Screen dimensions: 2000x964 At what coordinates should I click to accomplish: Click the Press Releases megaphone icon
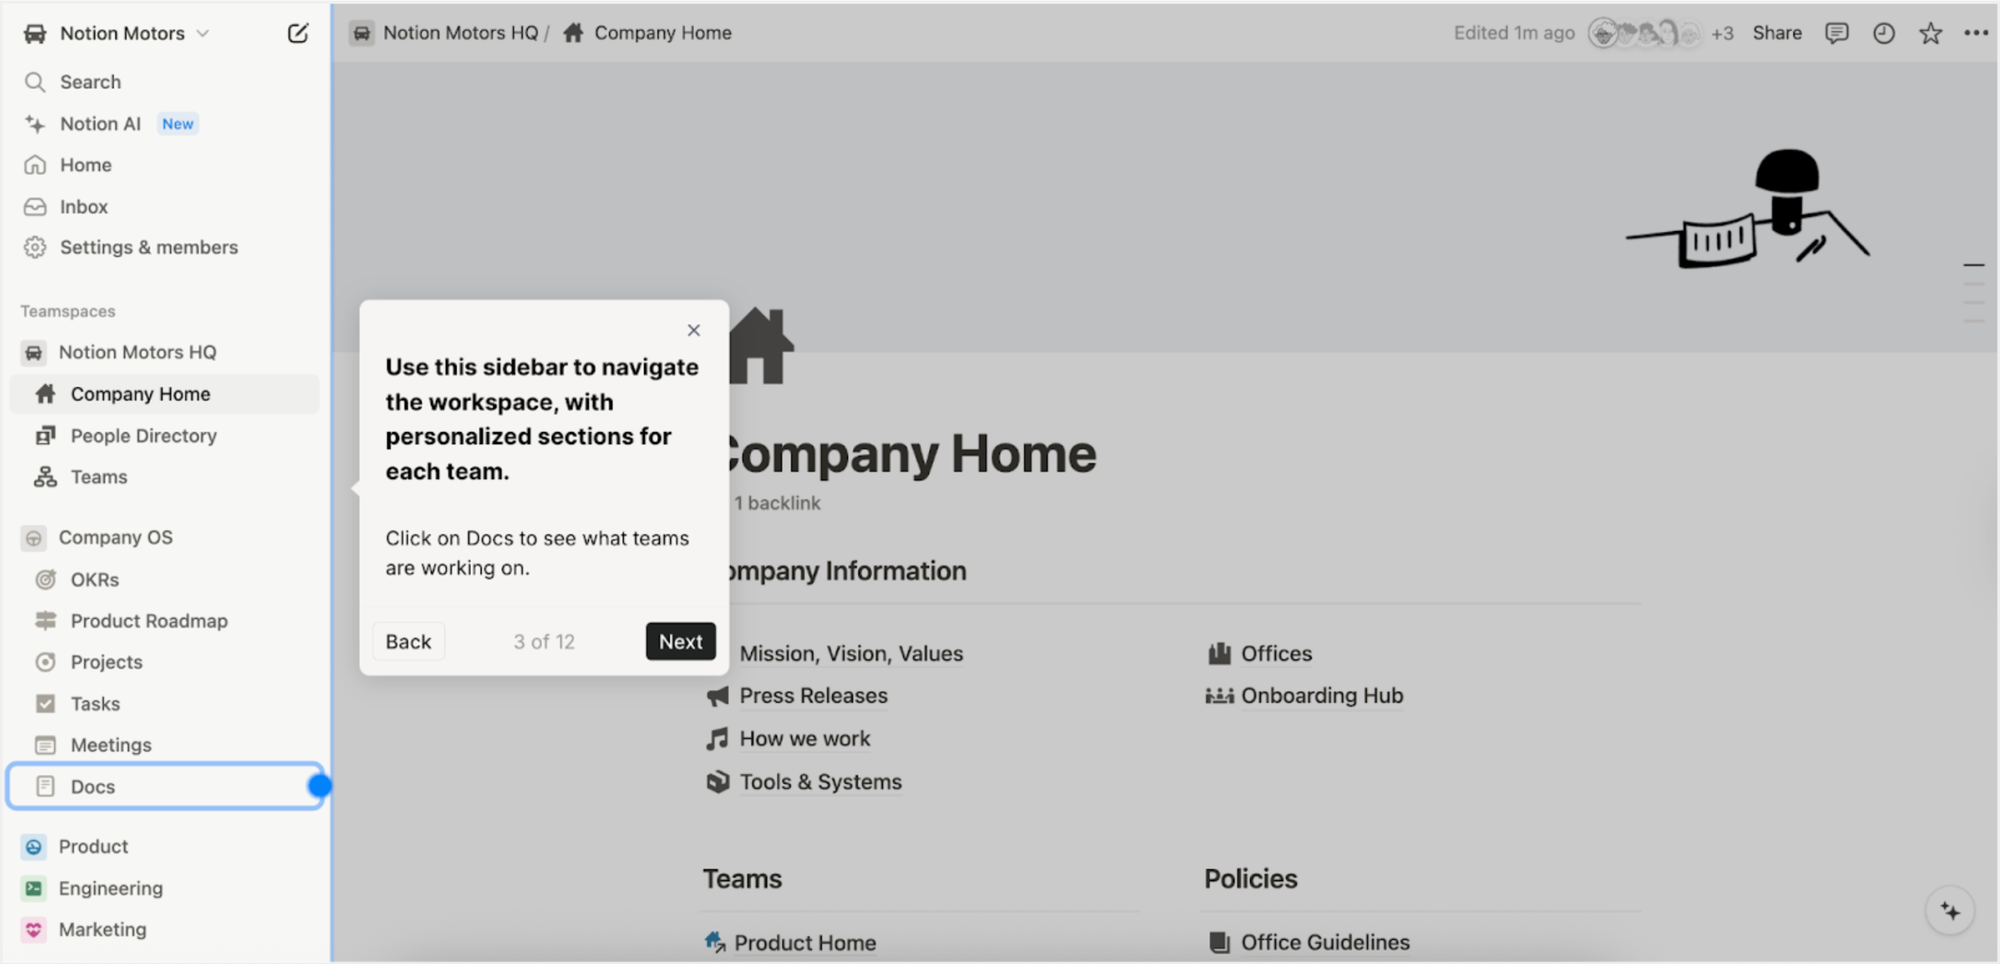[x=717, y=696]
